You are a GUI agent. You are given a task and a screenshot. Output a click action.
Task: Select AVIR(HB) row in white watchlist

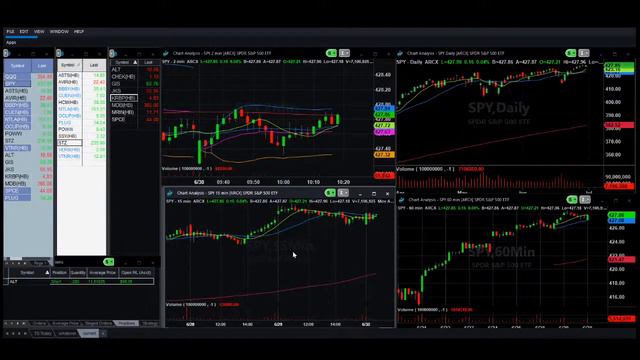click(x=82, y=82)
